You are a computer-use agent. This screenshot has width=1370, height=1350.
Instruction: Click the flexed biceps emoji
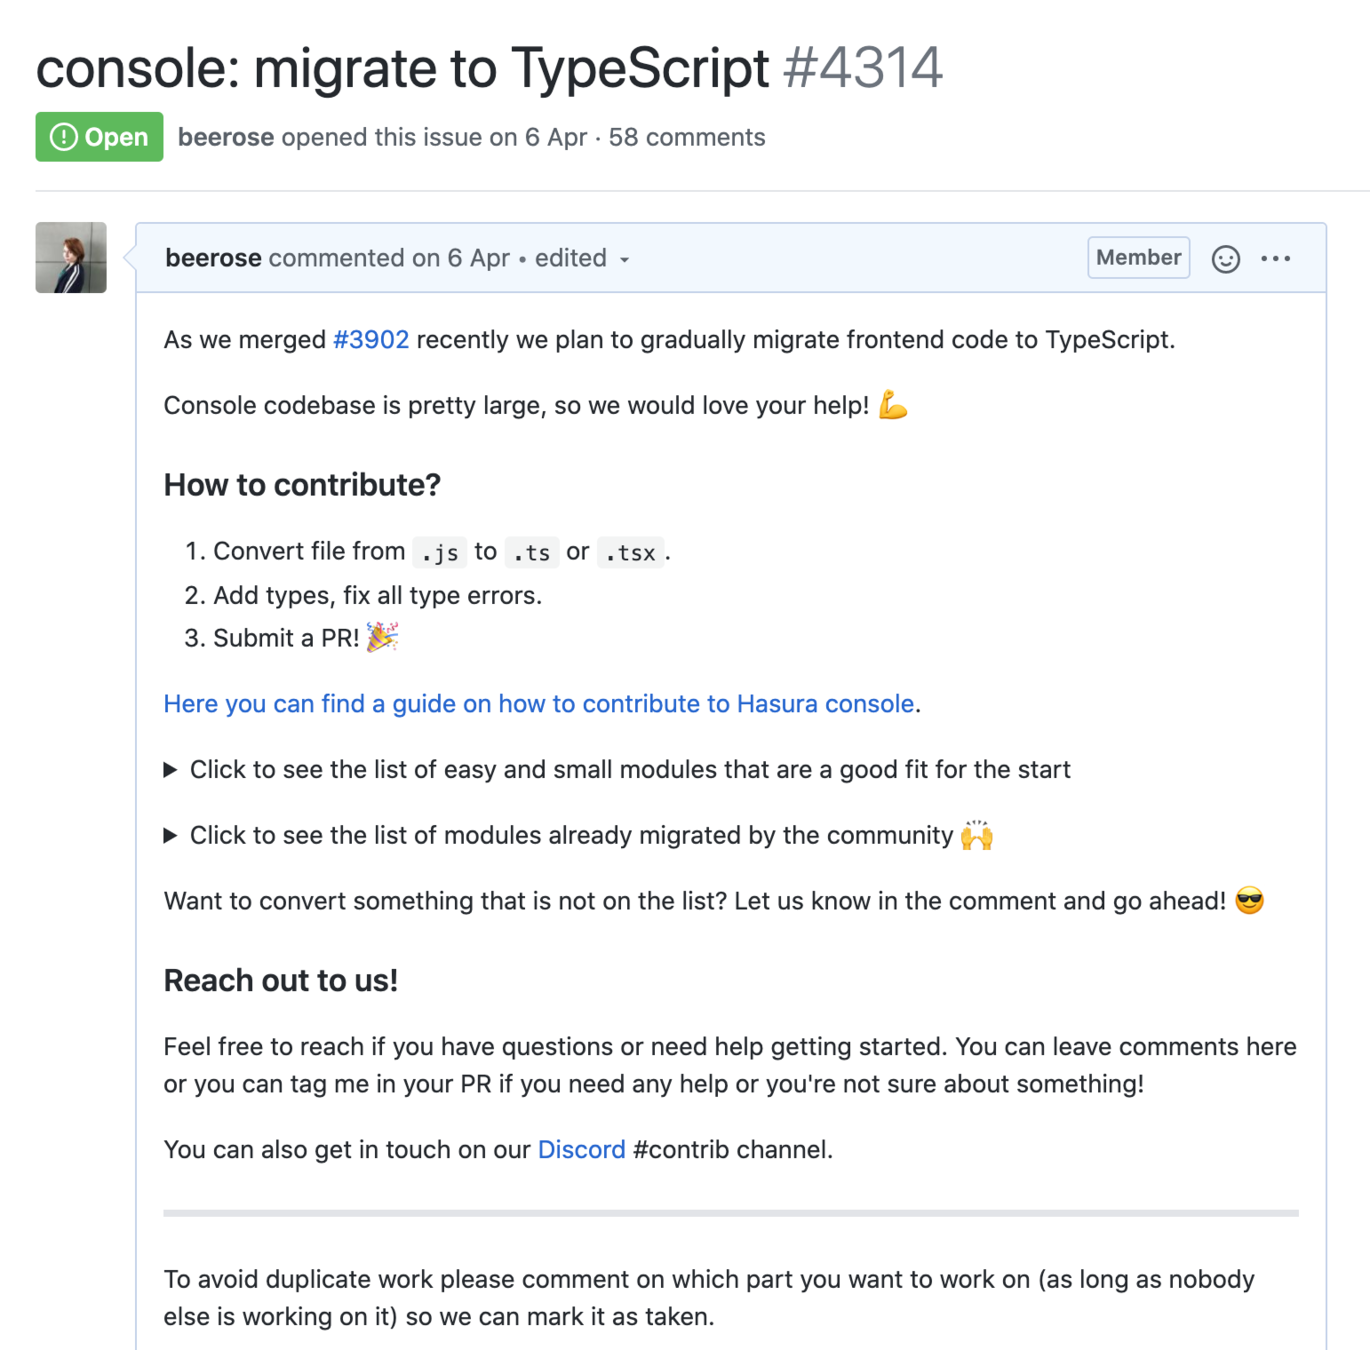(893, 405)
